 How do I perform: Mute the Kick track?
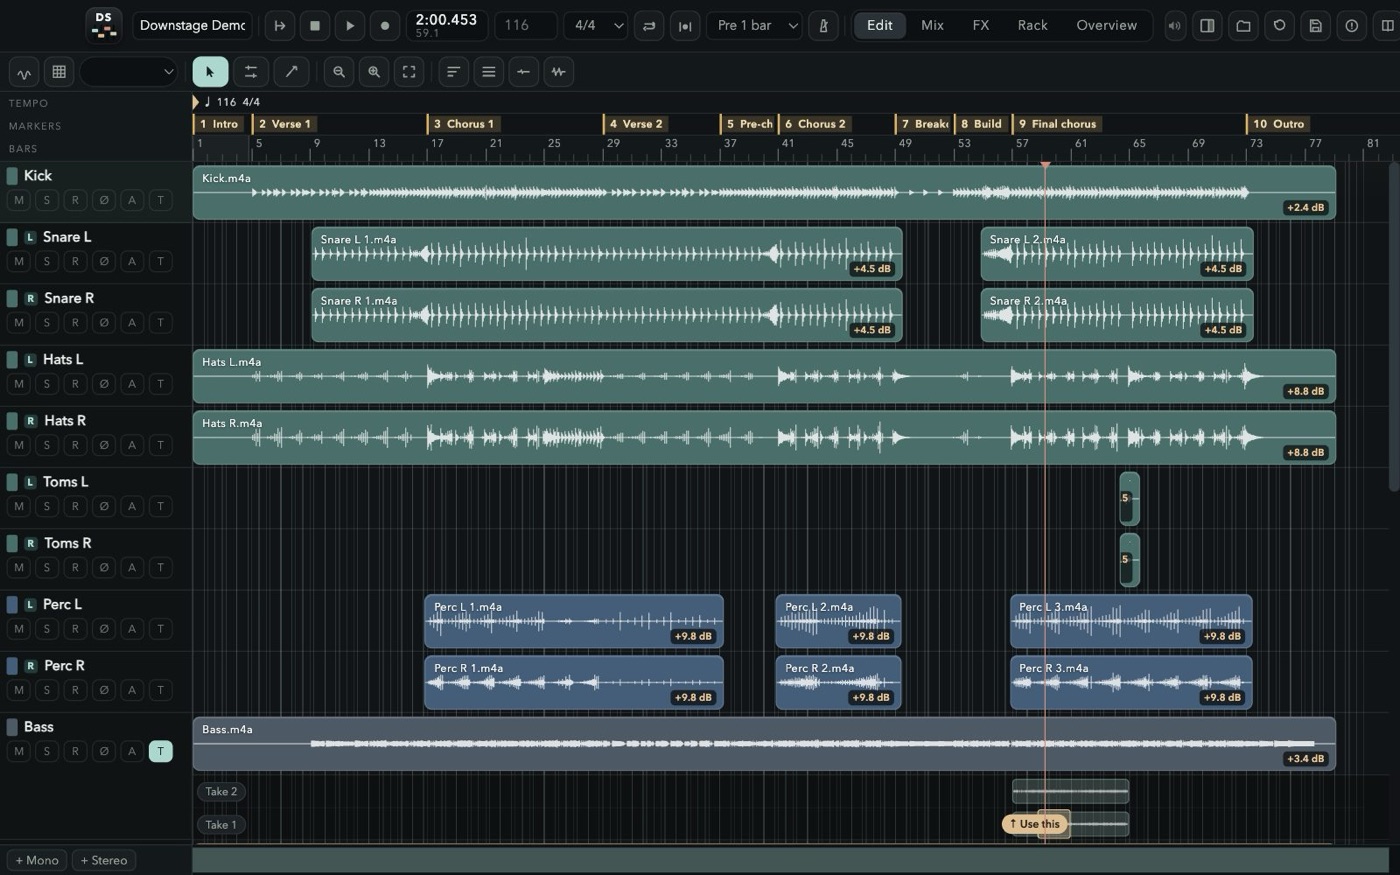coord(18,200)
